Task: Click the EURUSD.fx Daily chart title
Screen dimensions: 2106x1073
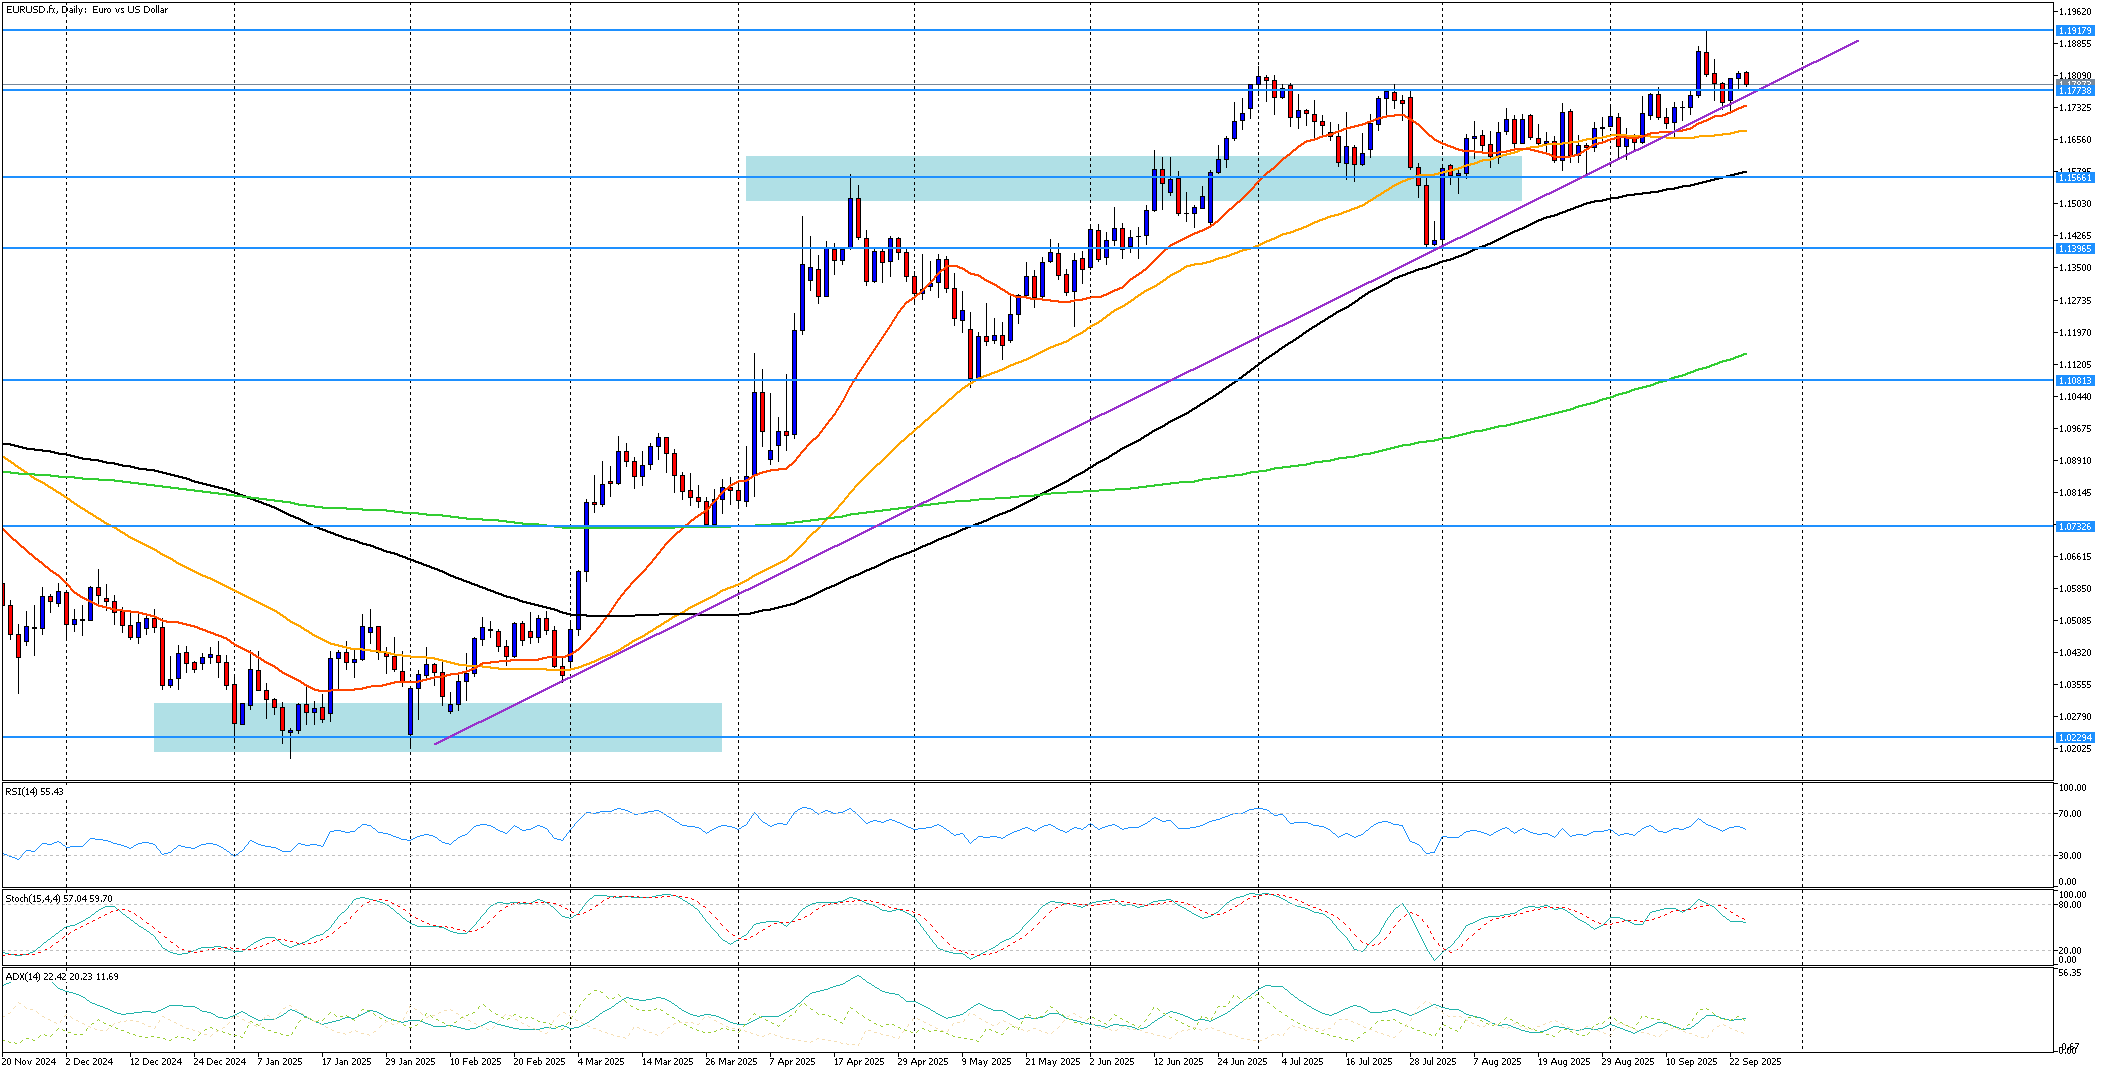Action: point(86,10)
